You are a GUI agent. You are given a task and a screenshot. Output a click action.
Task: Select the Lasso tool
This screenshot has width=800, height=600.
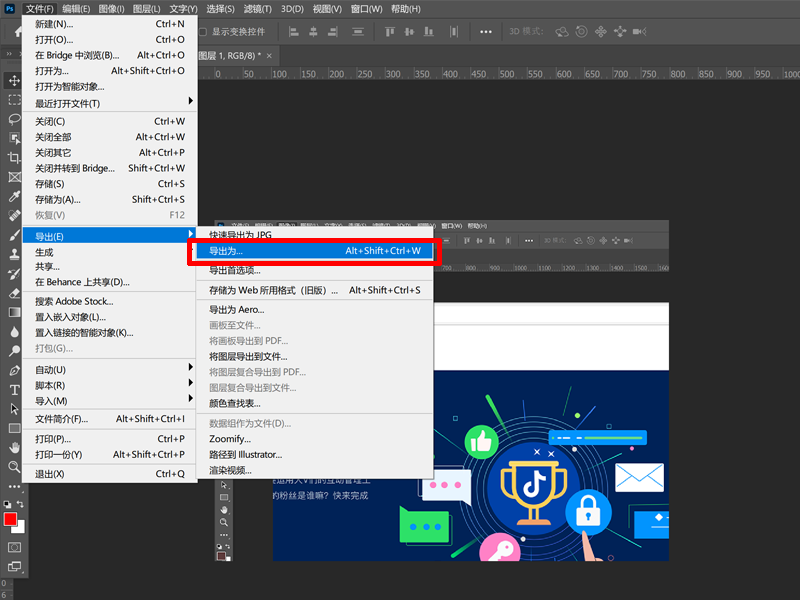click(x=14, y=119)
